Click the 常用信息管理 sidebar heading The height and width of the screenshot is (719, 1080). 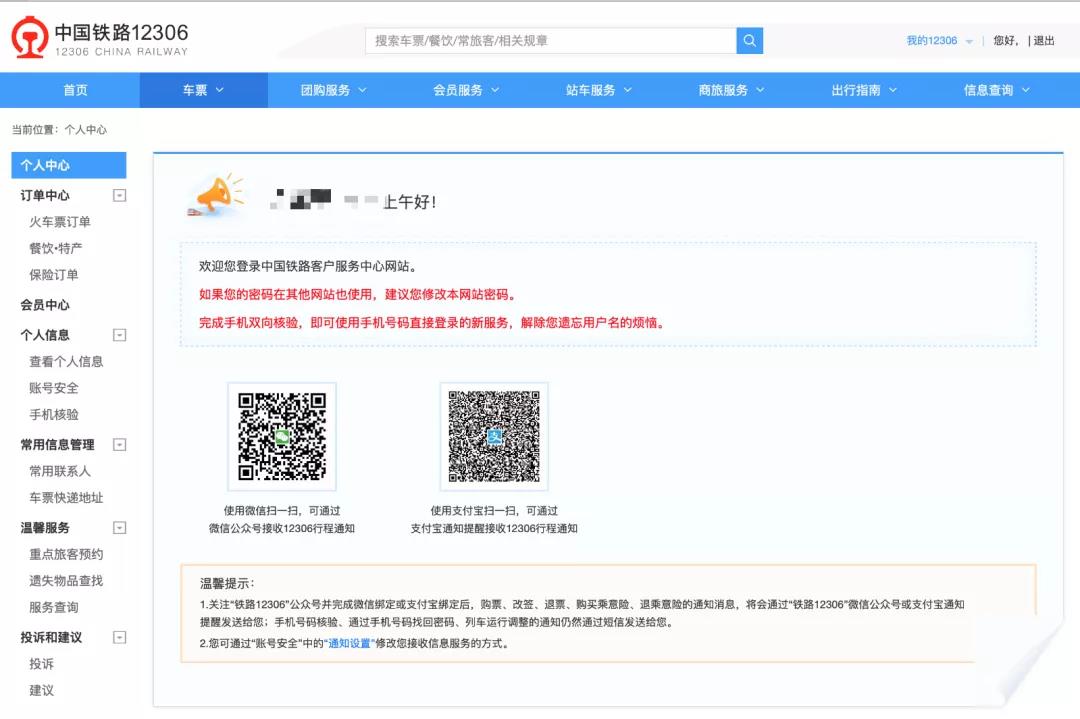(57, 445)
